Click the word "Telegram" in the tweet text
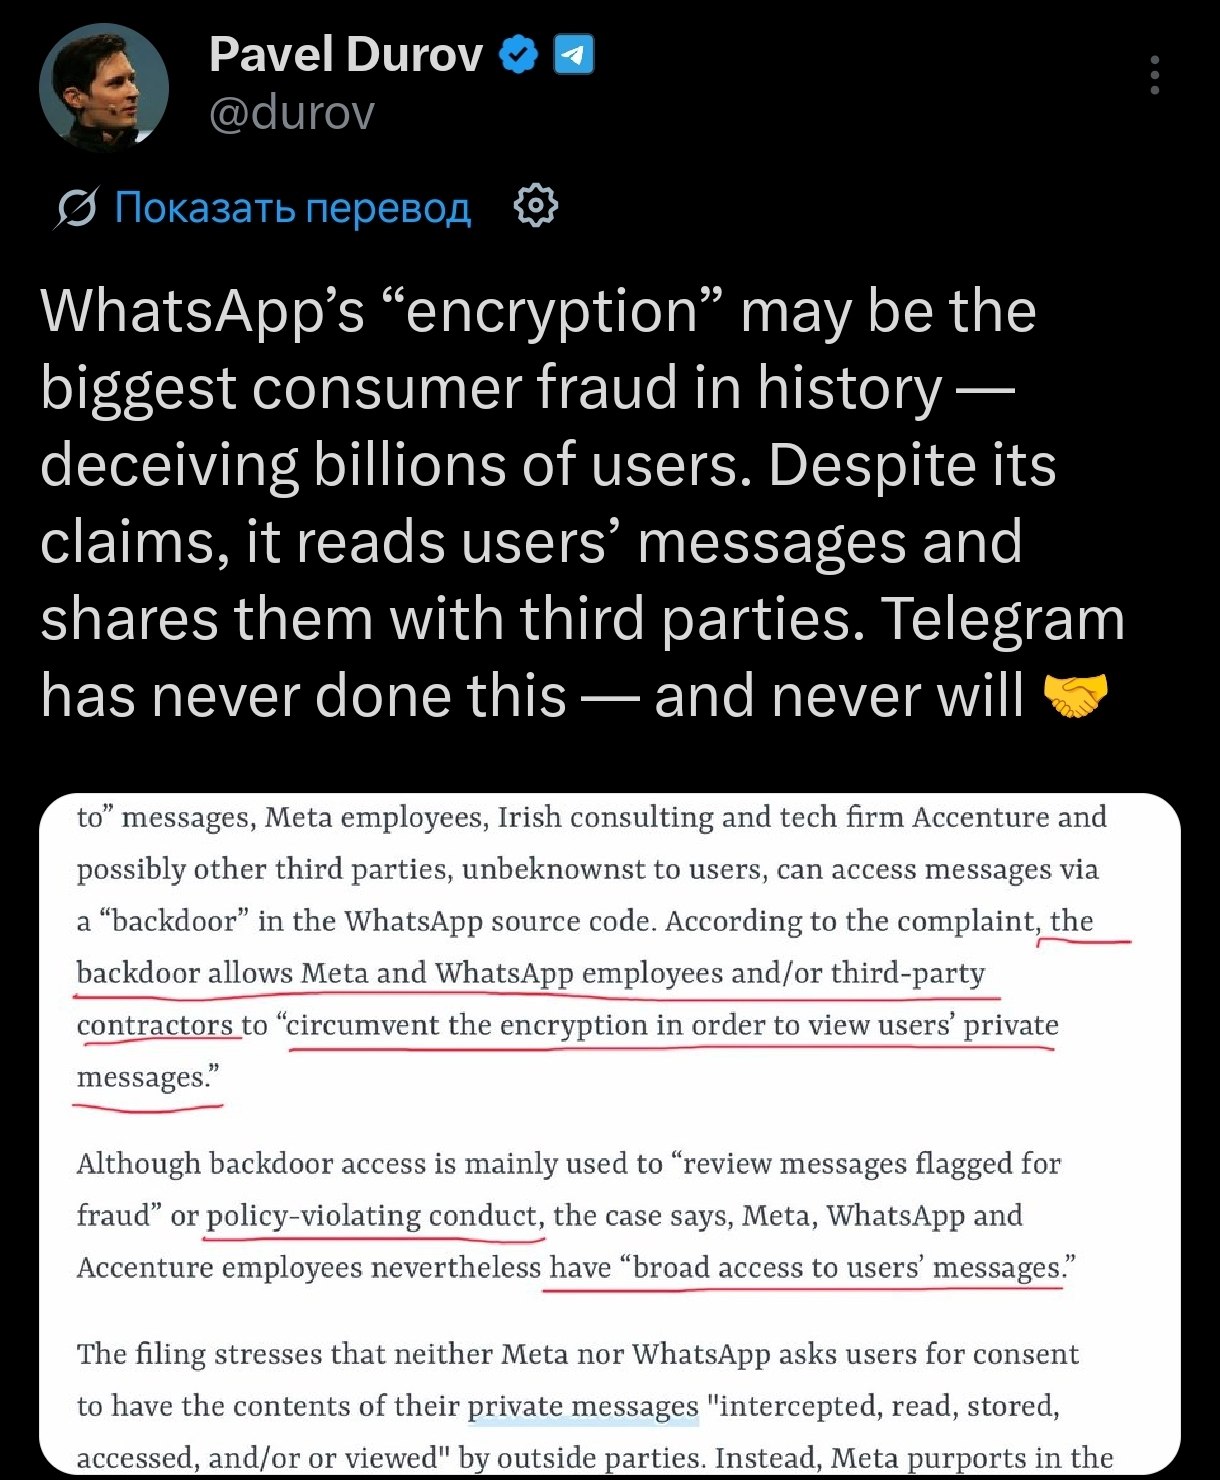The height and width of the screenshot is (1480, 1220). click(x=1003, y=619)
